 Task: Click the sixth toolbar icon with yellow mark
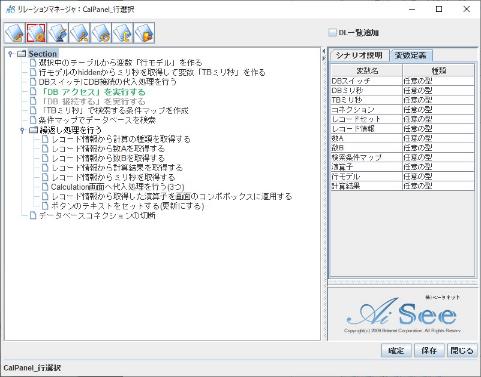pyautogui.click(x=122, y=33)
